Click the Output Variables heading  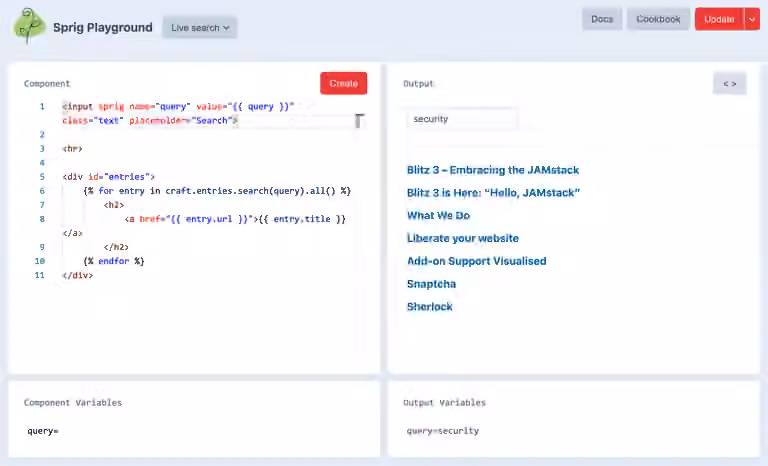445,403
